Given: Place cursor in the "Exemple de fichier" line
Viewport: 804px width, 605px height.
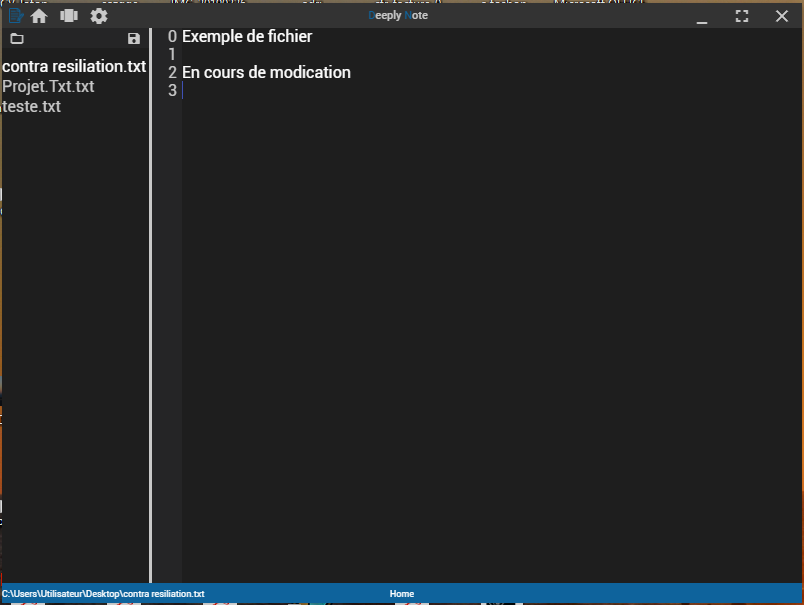Looking at the screenshot, I should coord(247,37).
